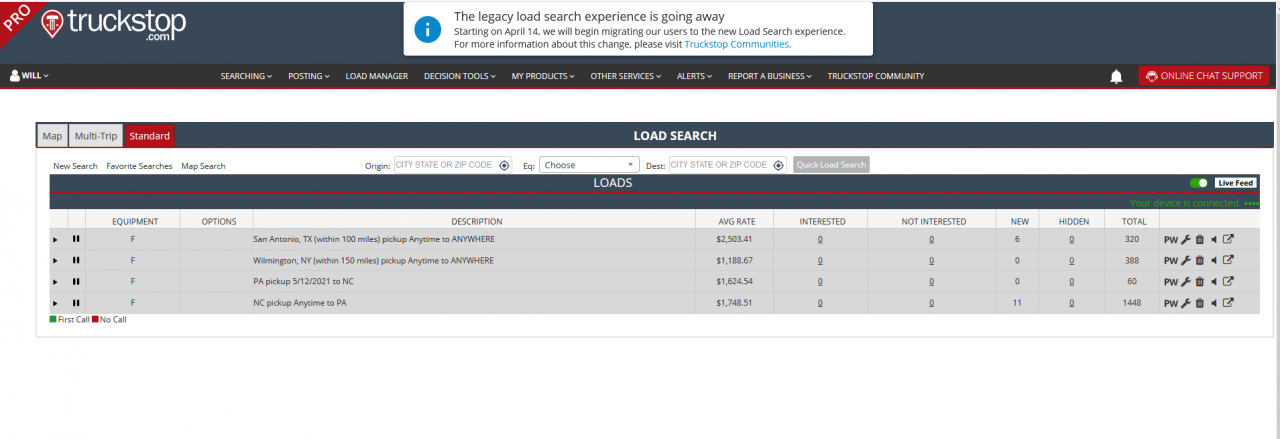
Task: Open the notifications bell
Action: [x=1116, y=77]
